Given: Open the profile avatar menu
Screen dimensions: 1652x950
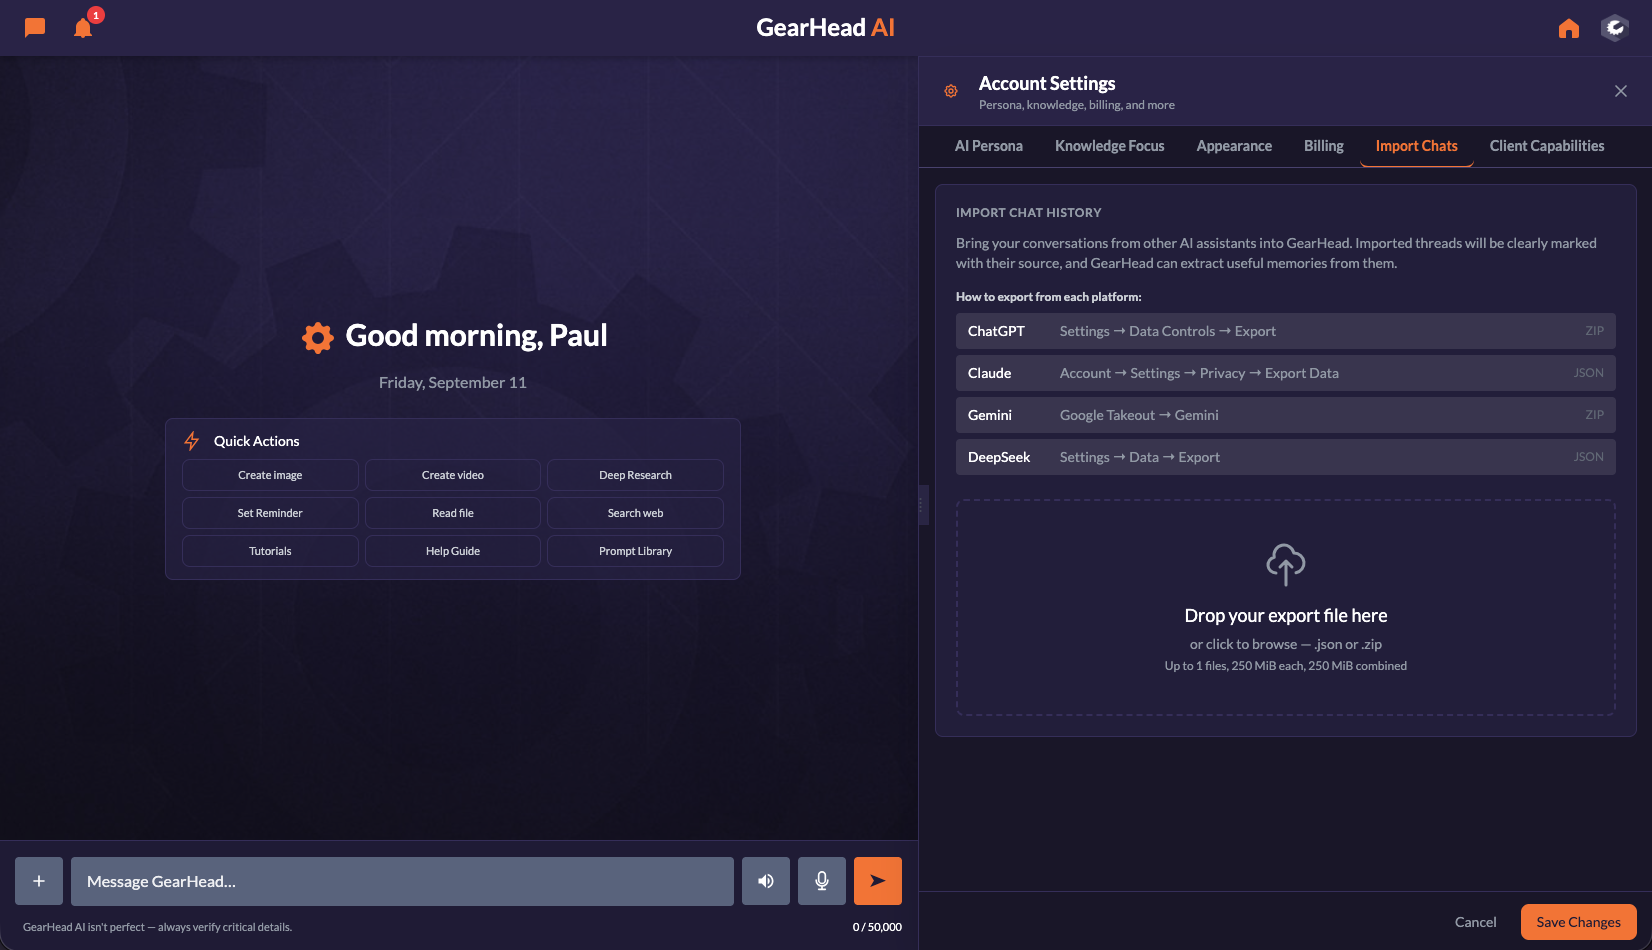Looking at the screenshot, I should 1615,28.
